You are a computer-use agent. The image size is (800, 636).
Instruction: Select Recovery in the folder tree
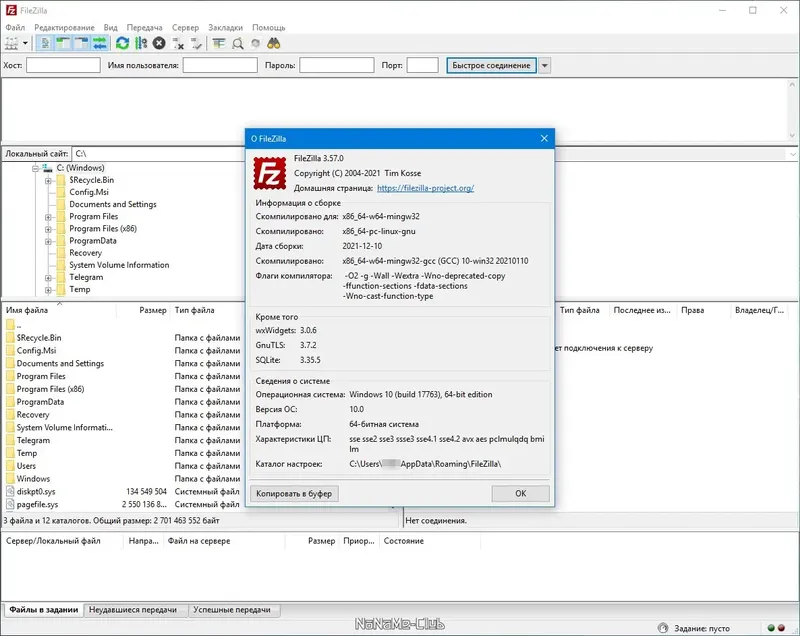tap(85, 253)
